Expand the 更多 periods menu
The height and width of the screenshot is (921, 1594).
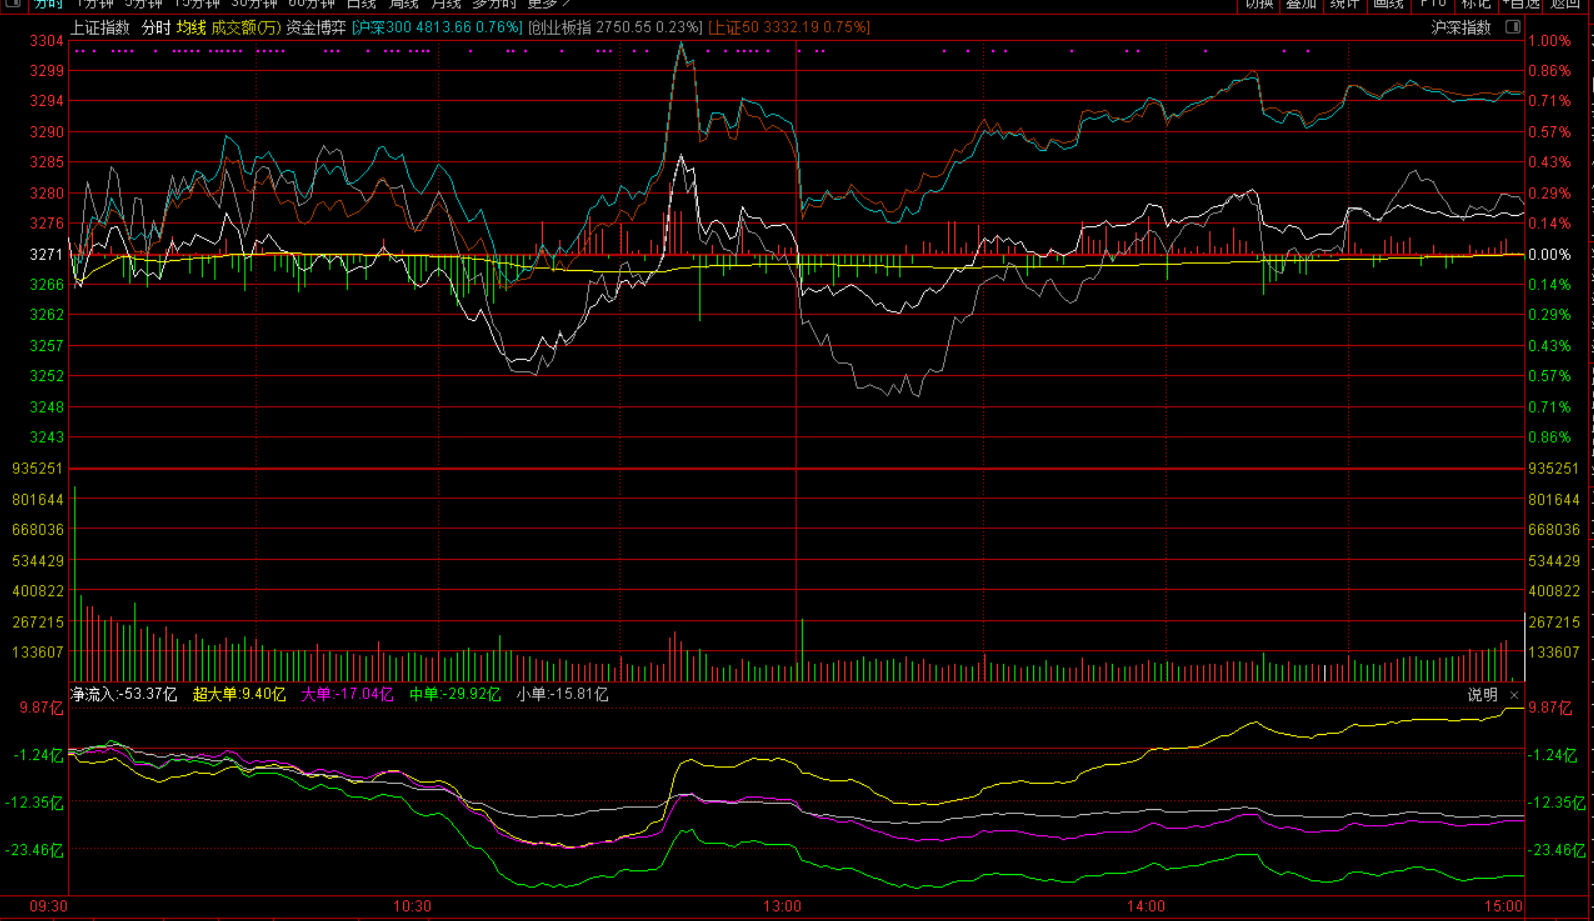tap(548, 4)
